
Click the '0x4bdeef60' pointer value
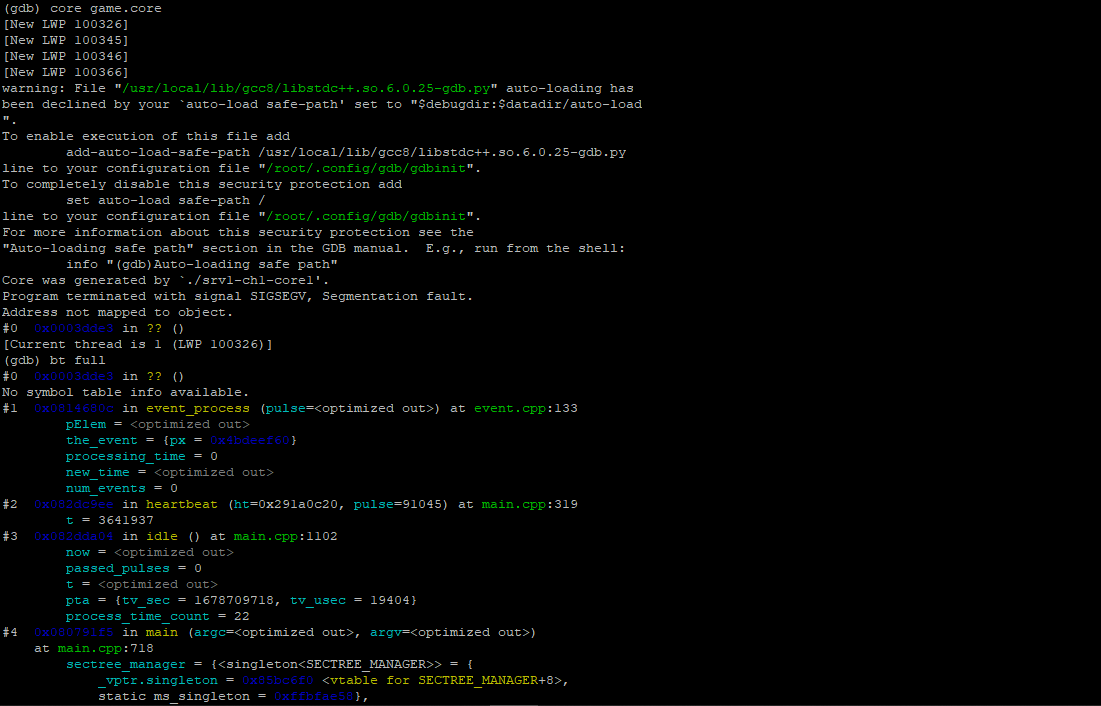coord(250,440)
